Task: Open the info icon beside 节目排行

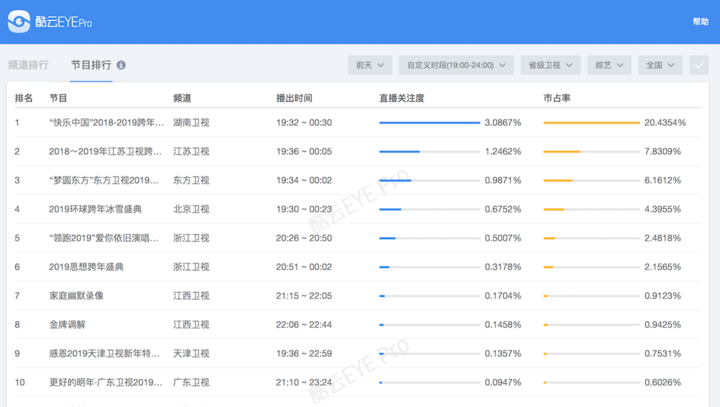Action: [x=121, y=65]
